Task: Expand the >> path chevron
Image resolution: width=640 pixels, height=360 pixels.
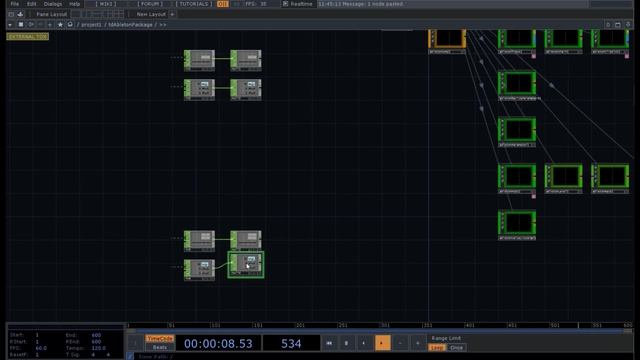Action: (x=163, y=25)
